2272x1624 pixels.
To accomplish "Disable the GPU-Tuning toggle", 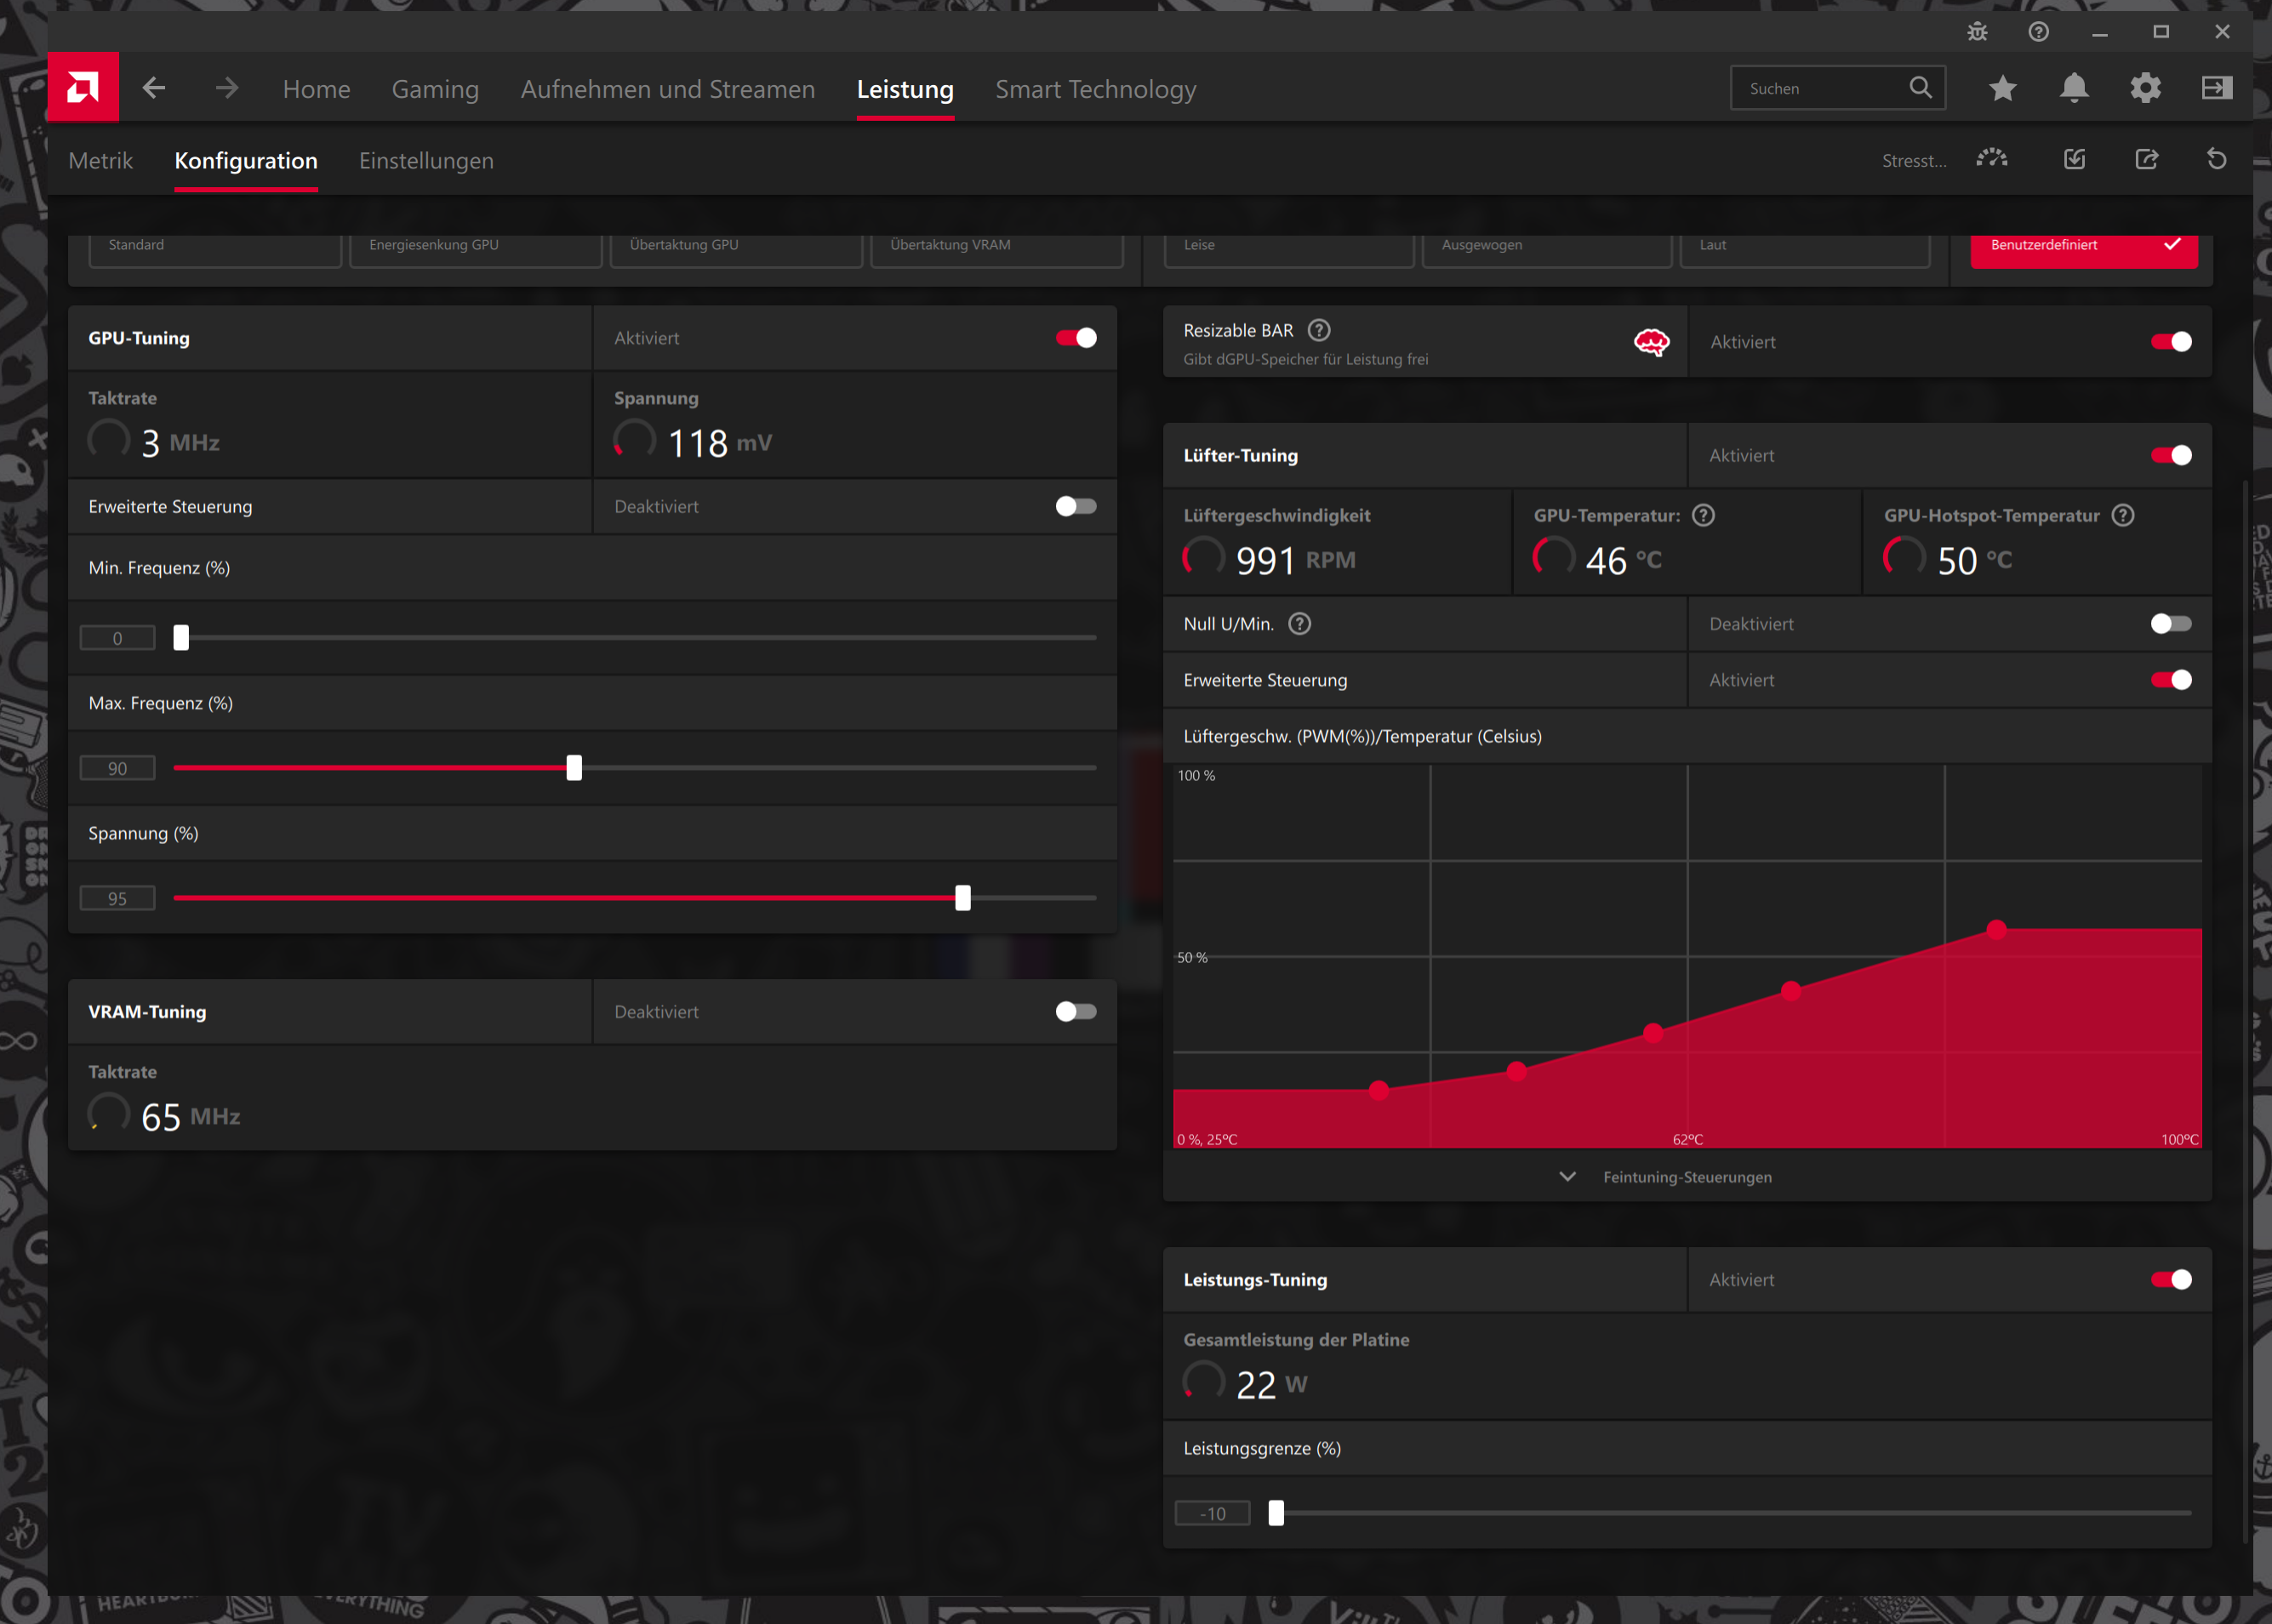I will (x=1076, y=338).
